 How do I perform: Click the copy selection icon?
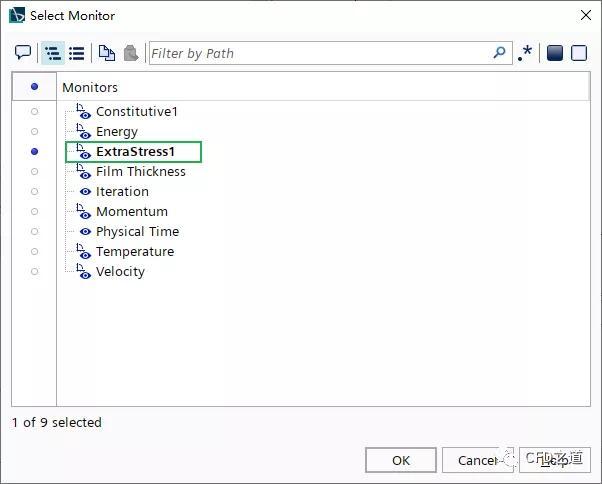click(x=107, y=53)
